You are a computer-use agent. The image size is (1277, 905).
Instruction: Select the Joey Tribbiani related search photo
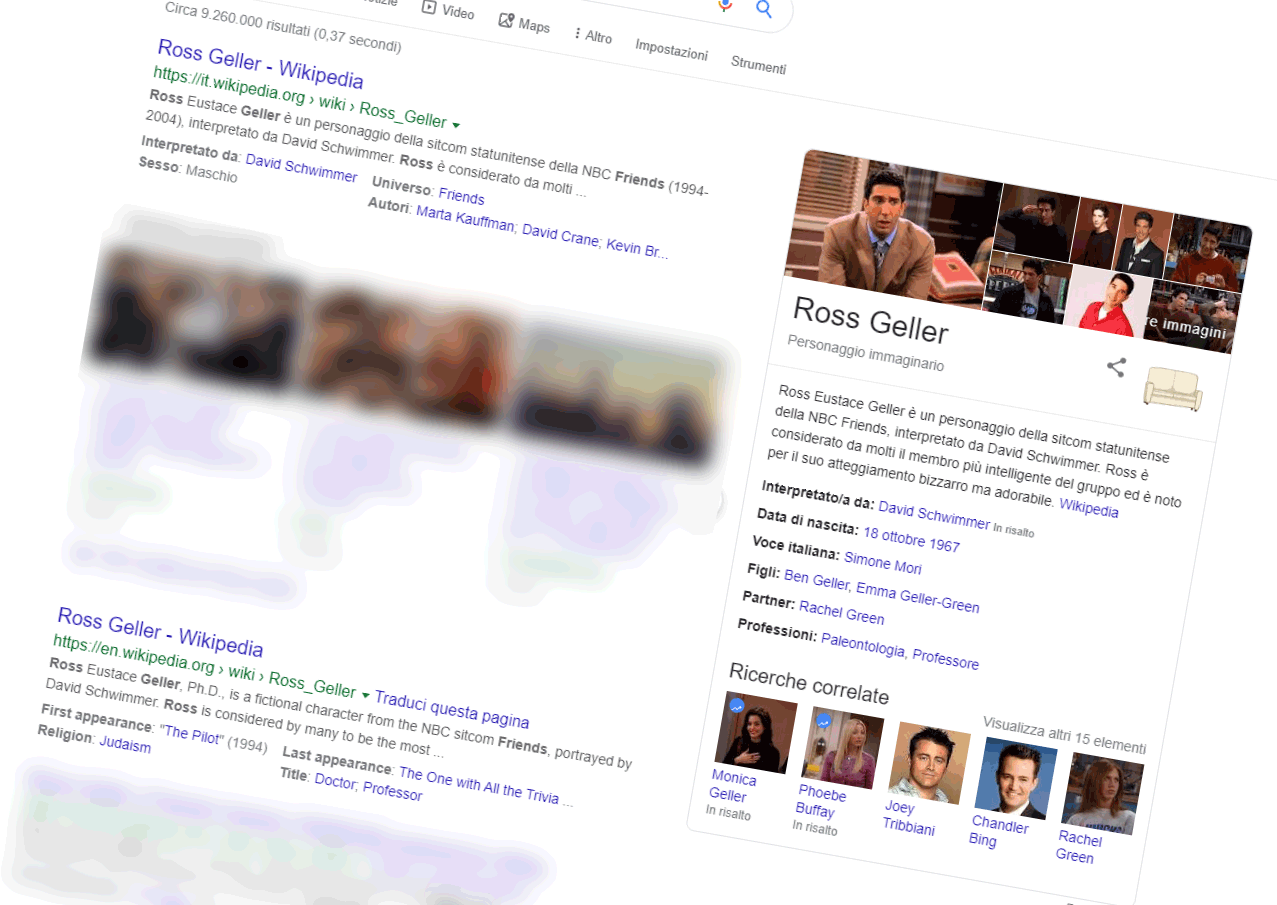(x=928, y=763)
